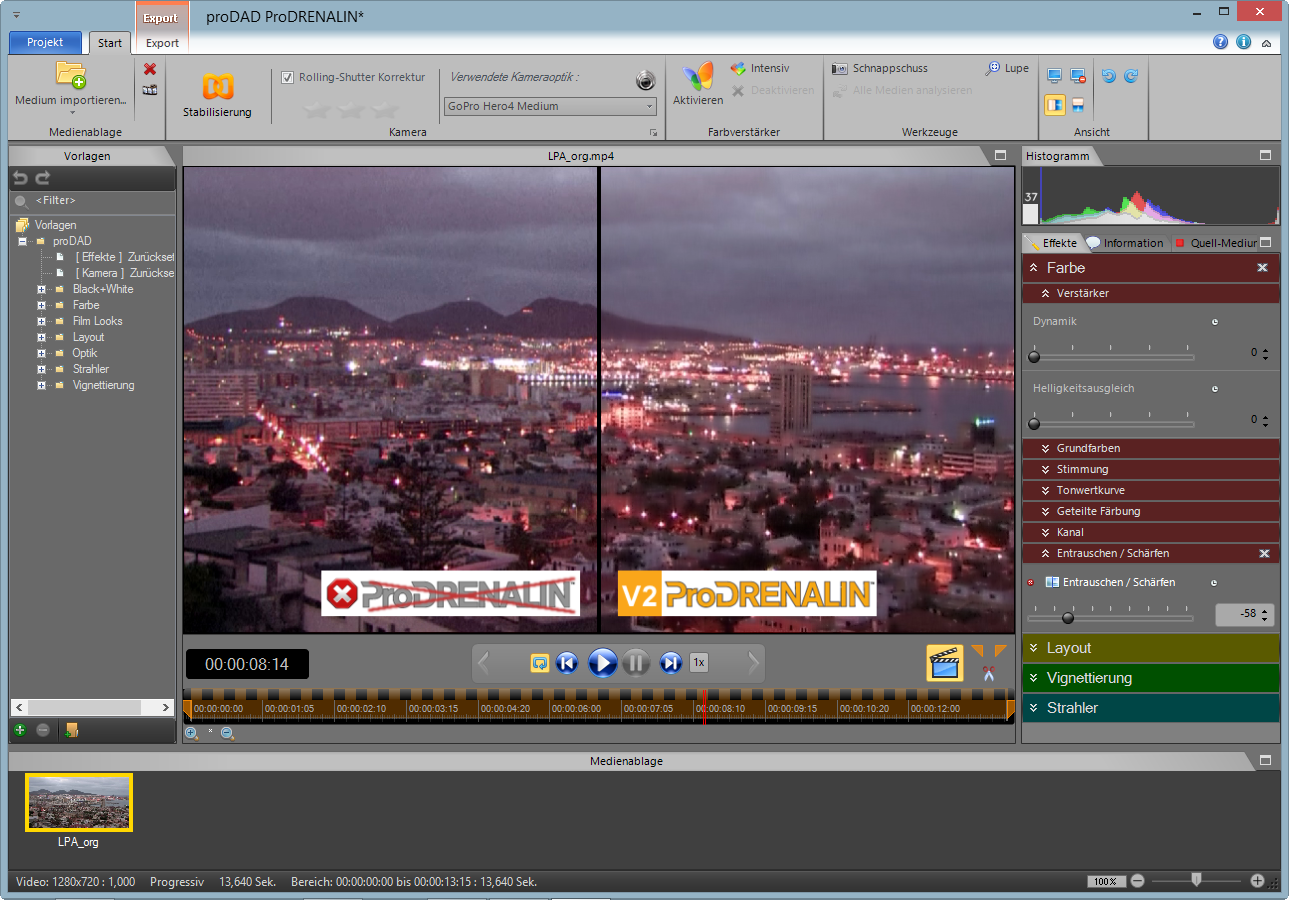Select the LPA_org media thumbnail
Image resolution: width=1289 pixels, height=900 pixels.
click(x=79, y=803)
